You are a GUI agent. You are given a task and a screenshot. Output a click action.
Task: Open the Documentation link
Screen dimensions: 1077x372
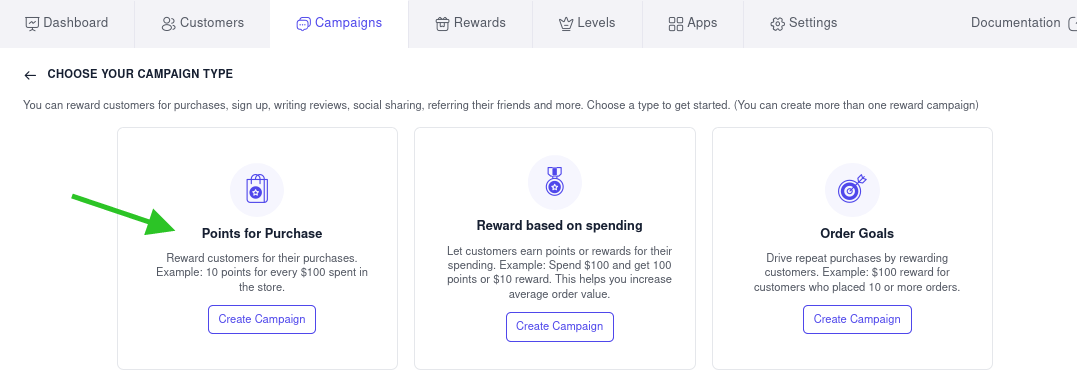1015,23
